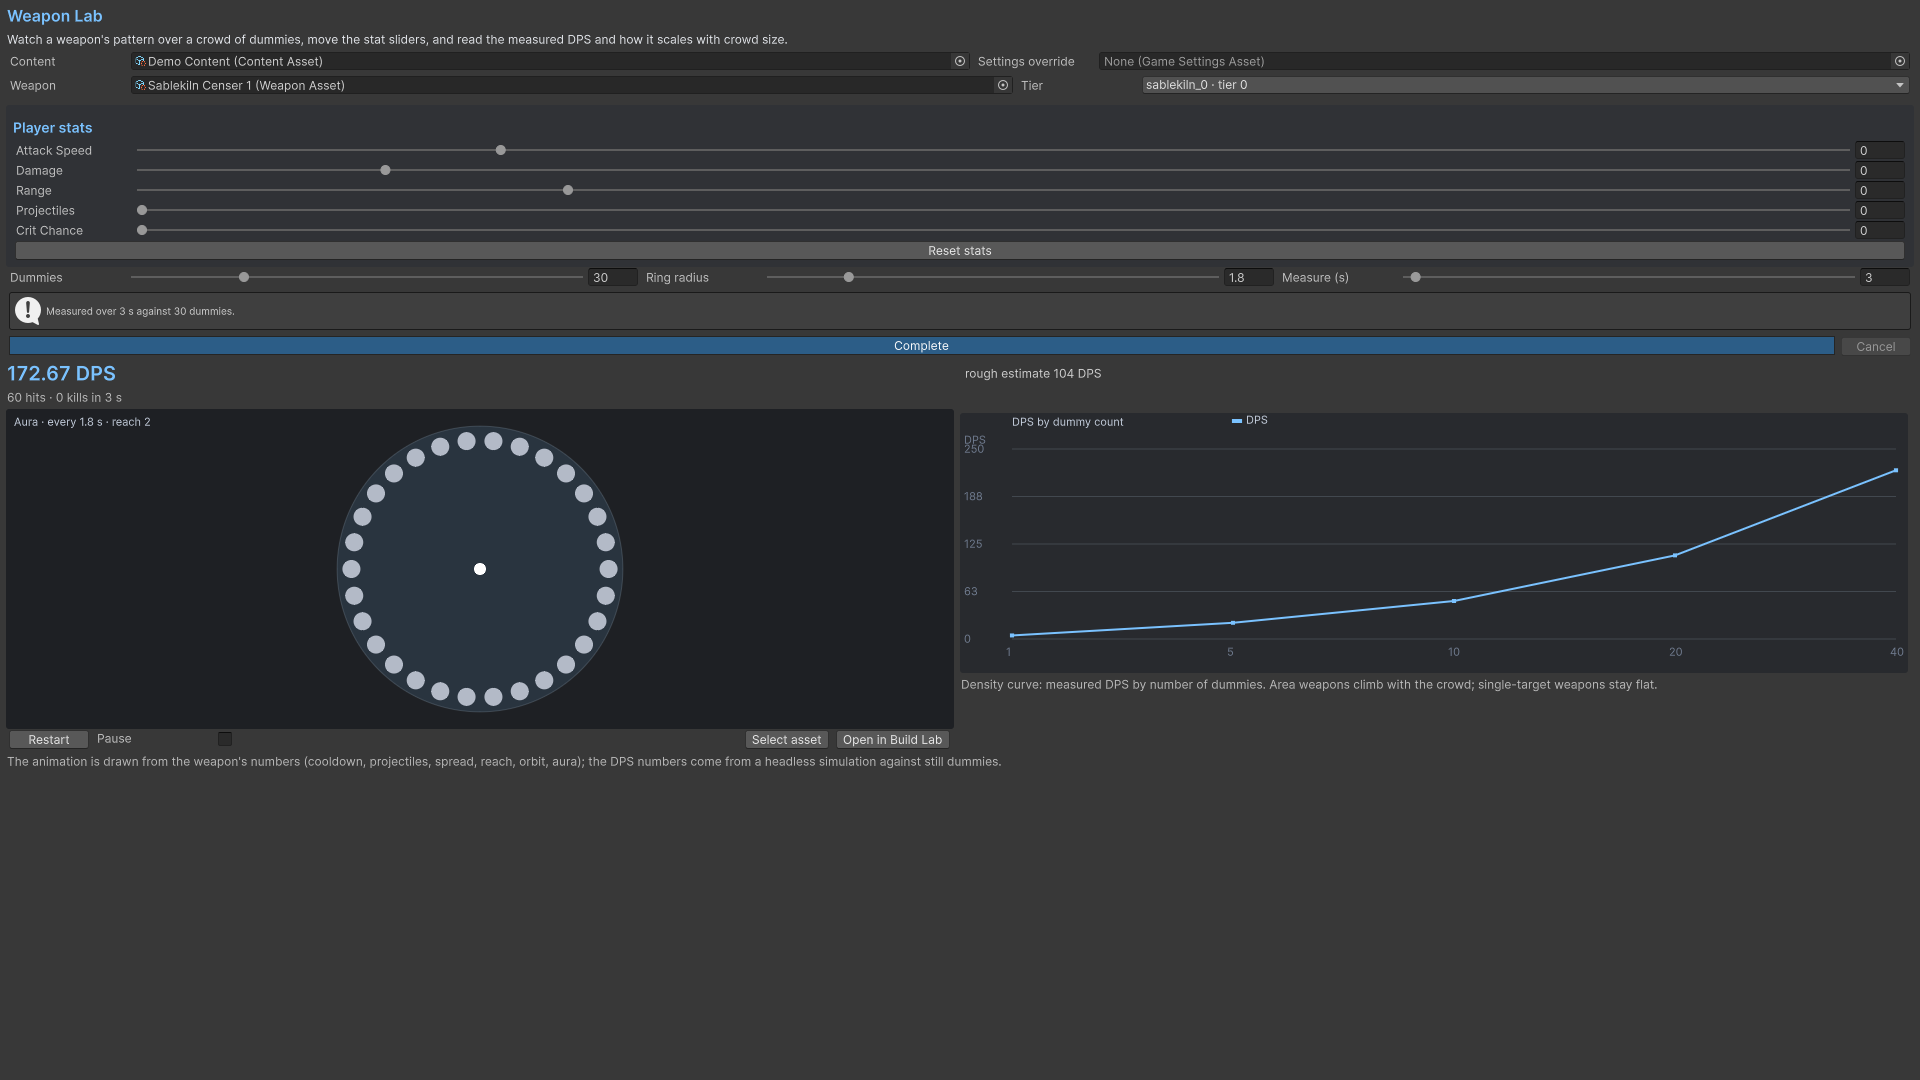Click the Range slider handle
Screen dimensions: 1920x1080
(x=568, y=190)
